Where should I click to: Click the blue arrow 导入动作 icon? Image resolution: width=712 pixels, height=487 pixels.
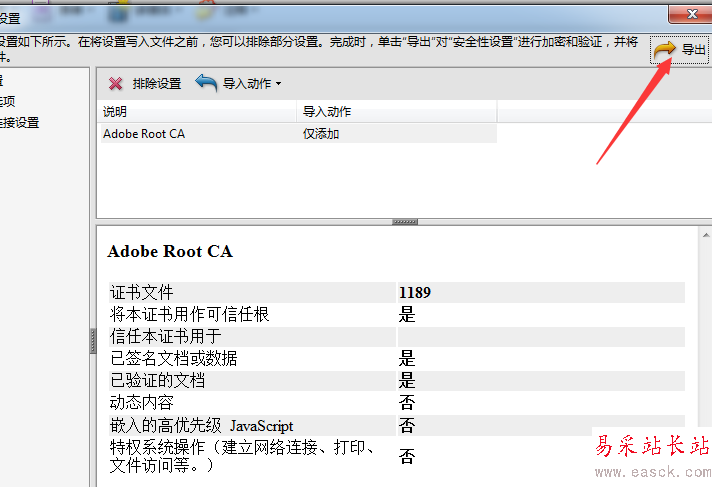tap(206, 83)
